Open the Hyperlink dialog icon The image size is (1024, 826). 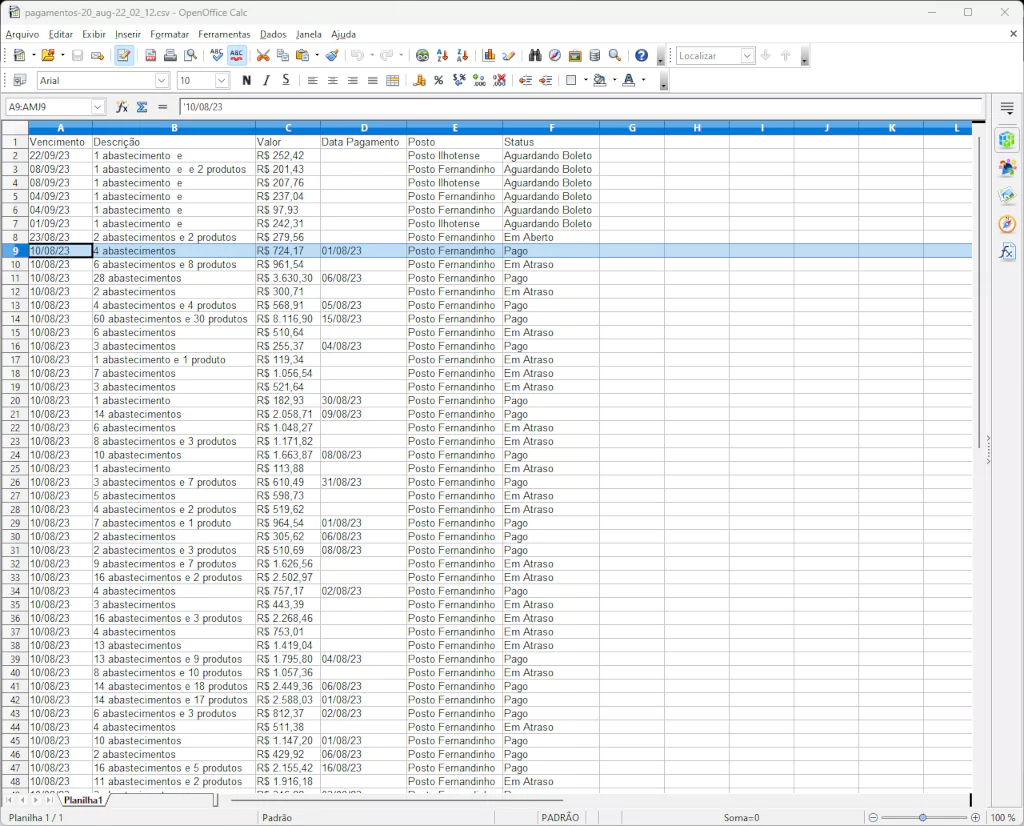pos(423,56)
